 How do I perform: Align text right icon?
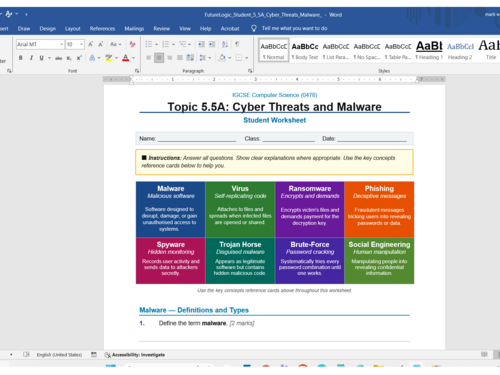coord(169,58)
